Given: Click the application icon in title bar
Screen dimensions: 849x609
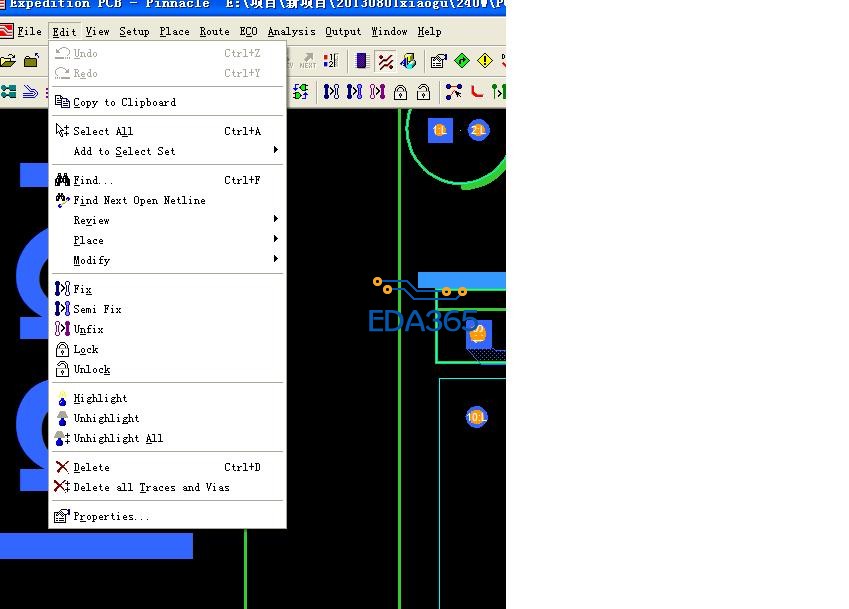Looking at the screenshot, I should tap(3, 4).
